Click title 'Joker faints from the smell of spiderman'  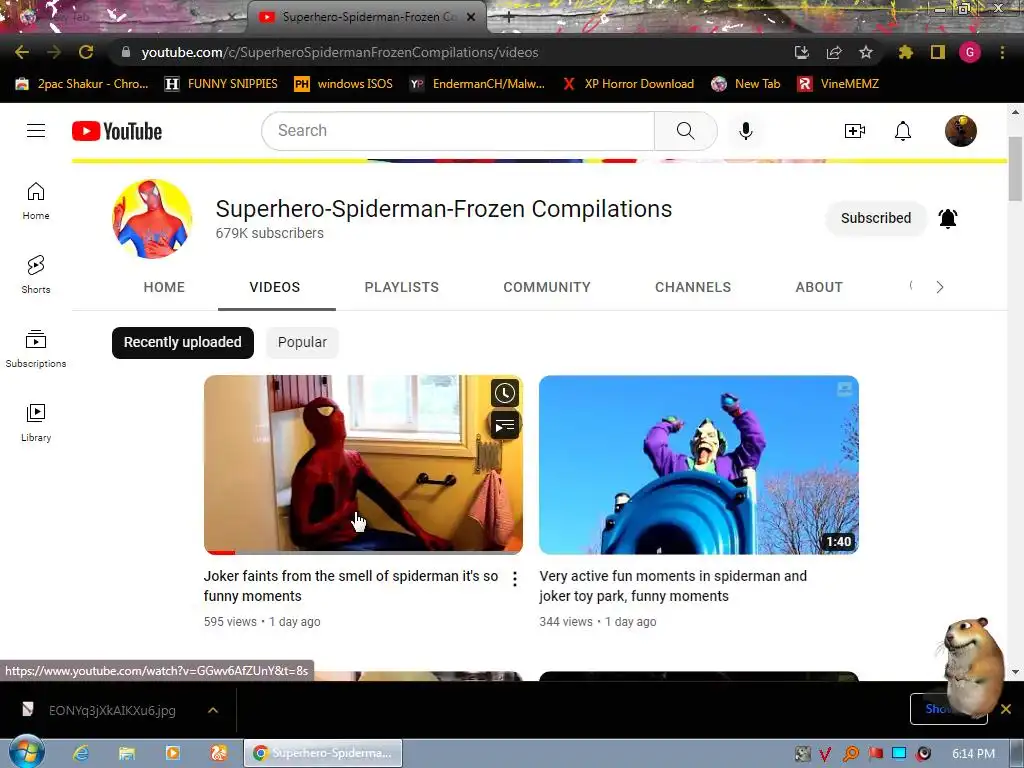coord(351,586)
